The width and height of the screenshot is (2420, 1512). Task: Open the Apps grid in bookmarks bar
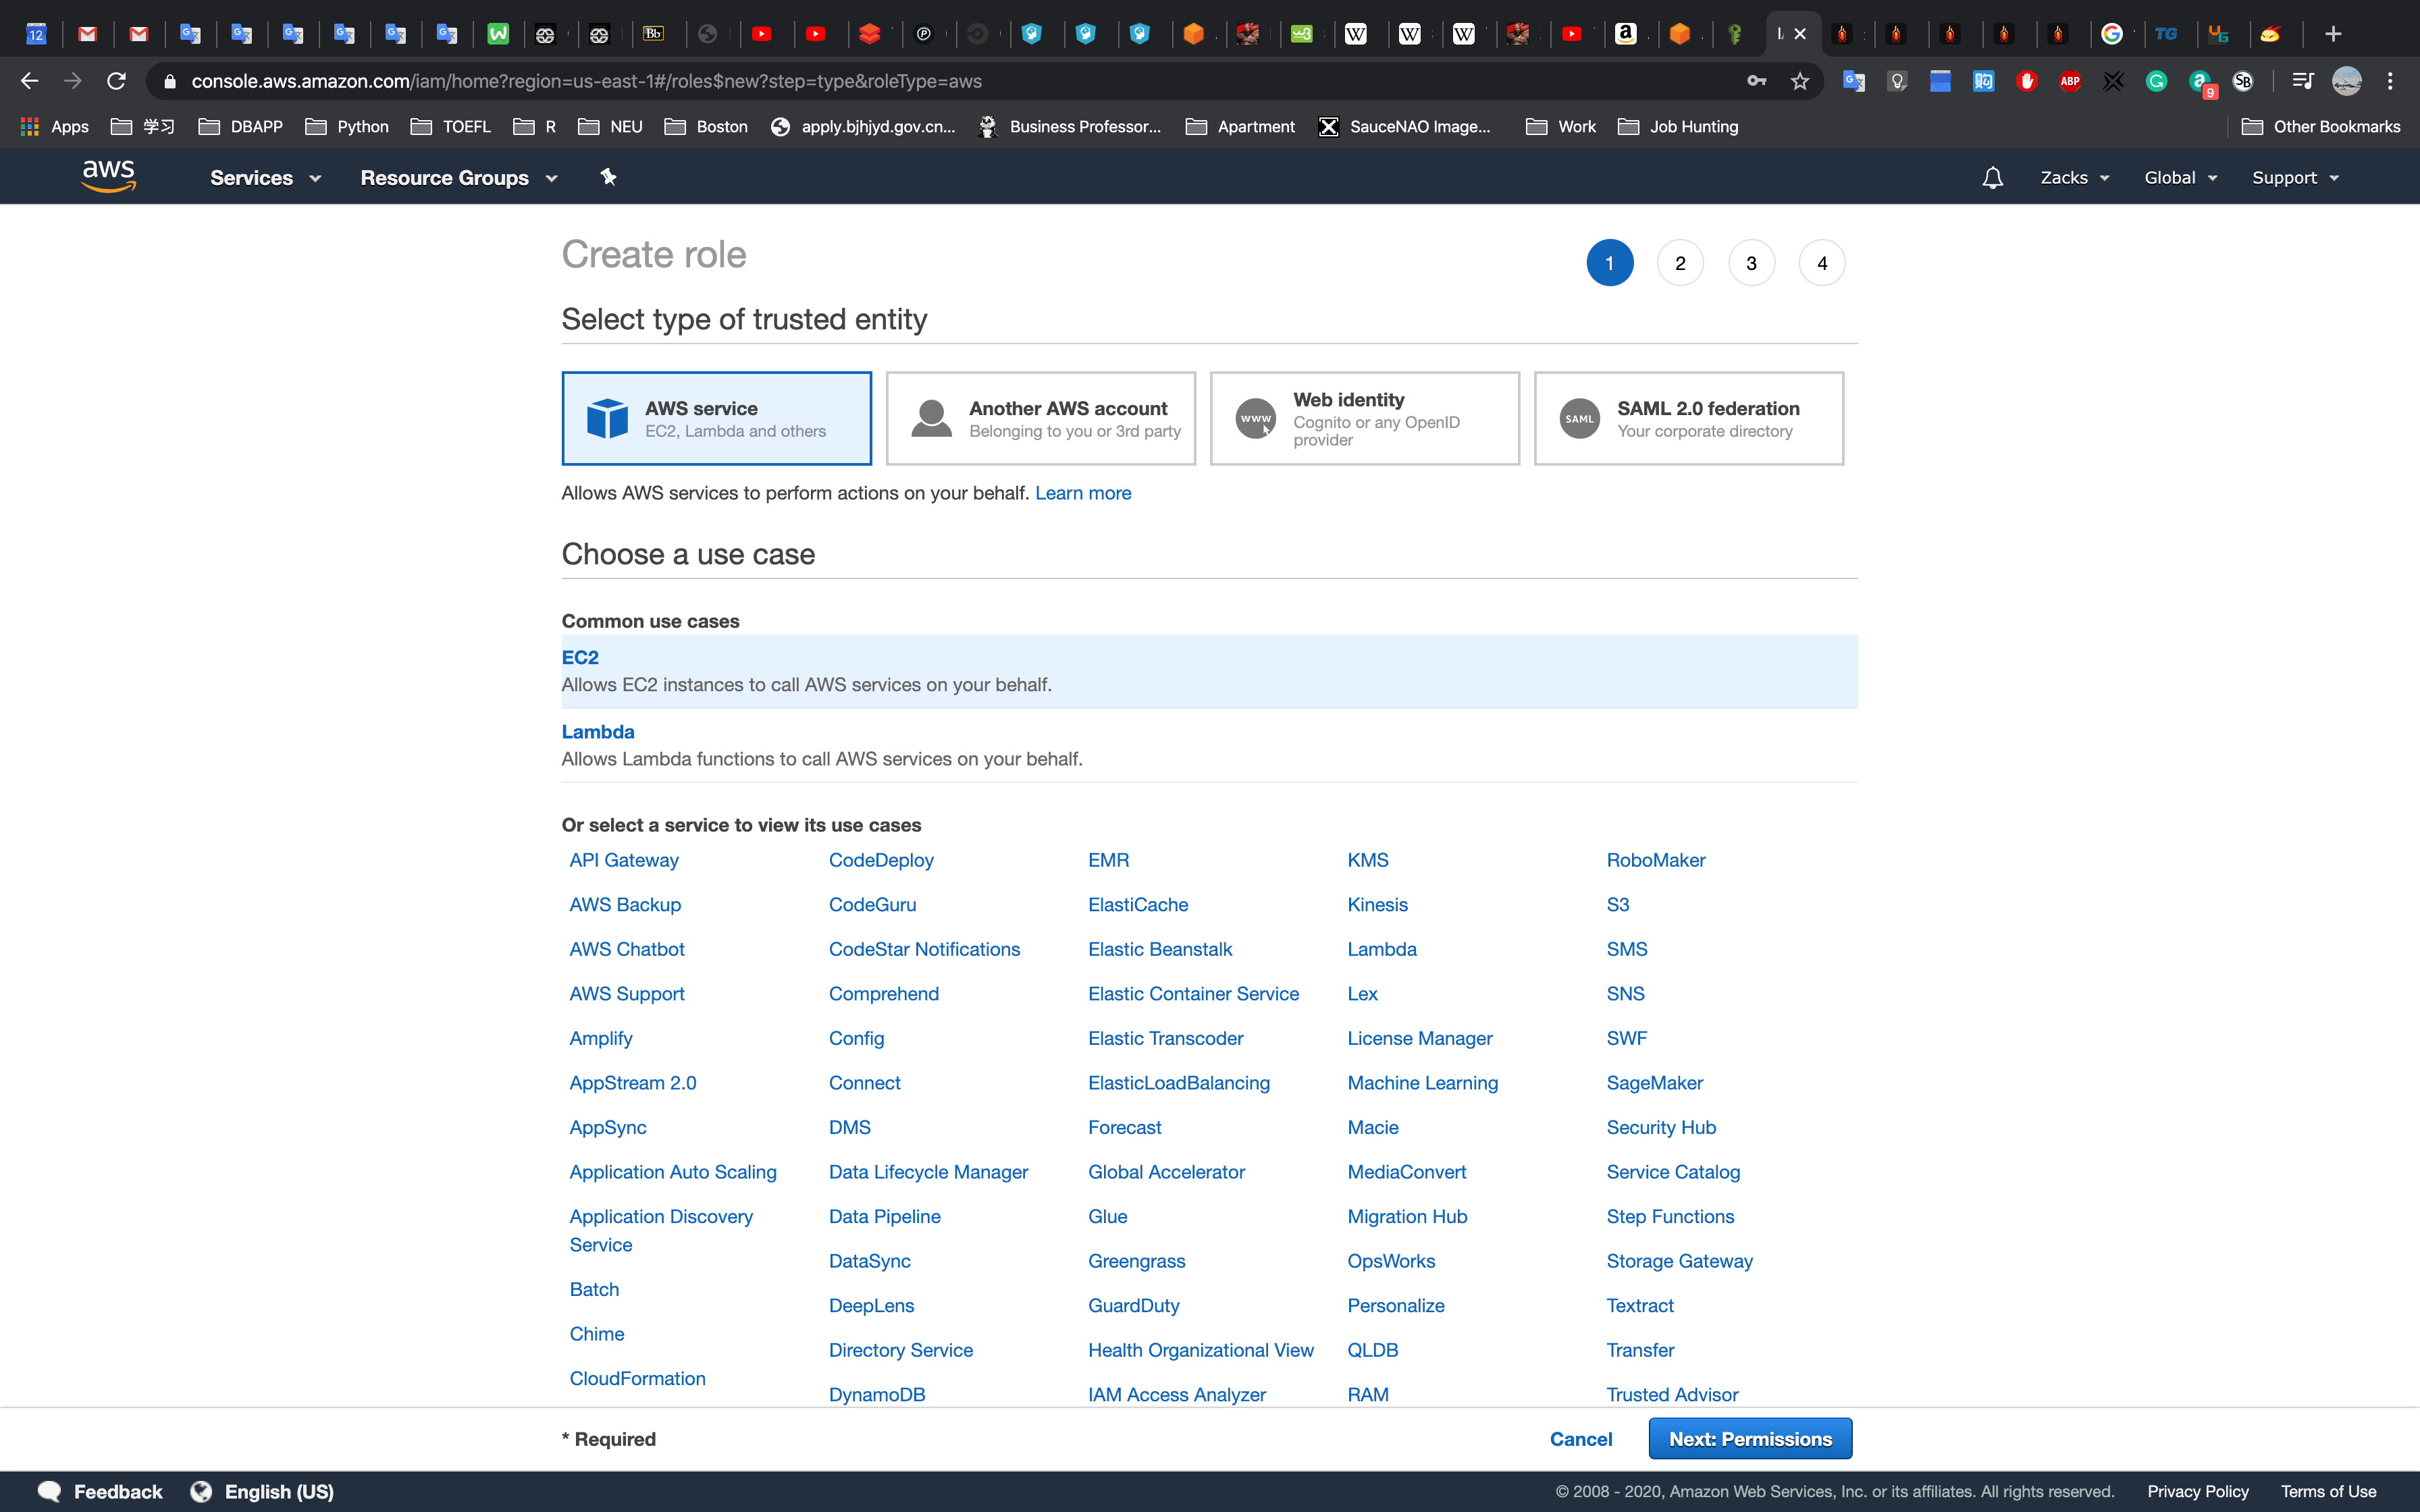(55, 126)
